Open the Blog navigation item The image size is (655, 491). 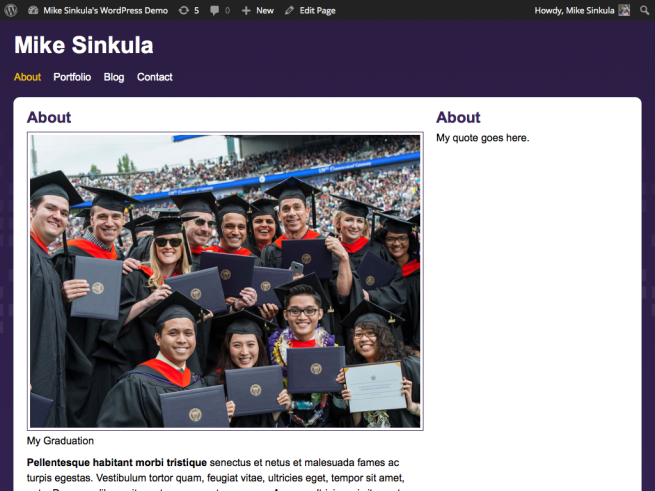[114, 77]
